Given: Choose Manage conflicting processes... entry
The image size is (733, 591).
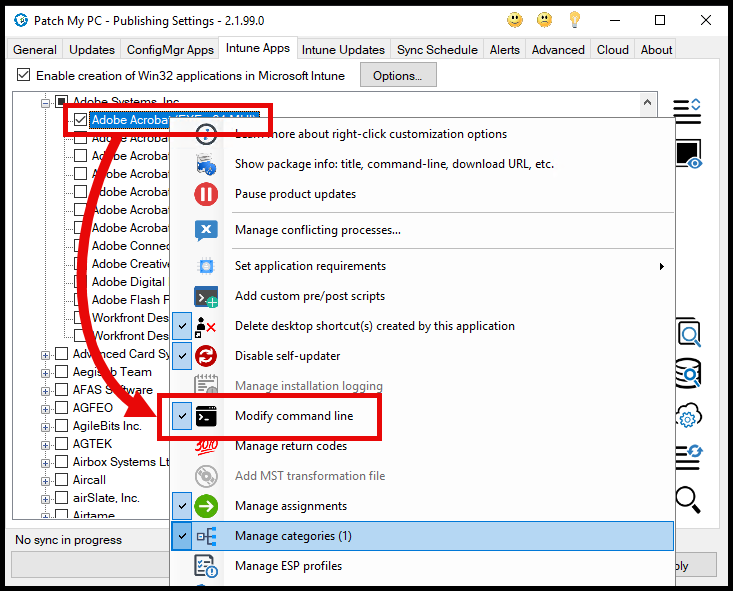Looking at the screenshot, I should pyautogui.click(x=423, y=230).
